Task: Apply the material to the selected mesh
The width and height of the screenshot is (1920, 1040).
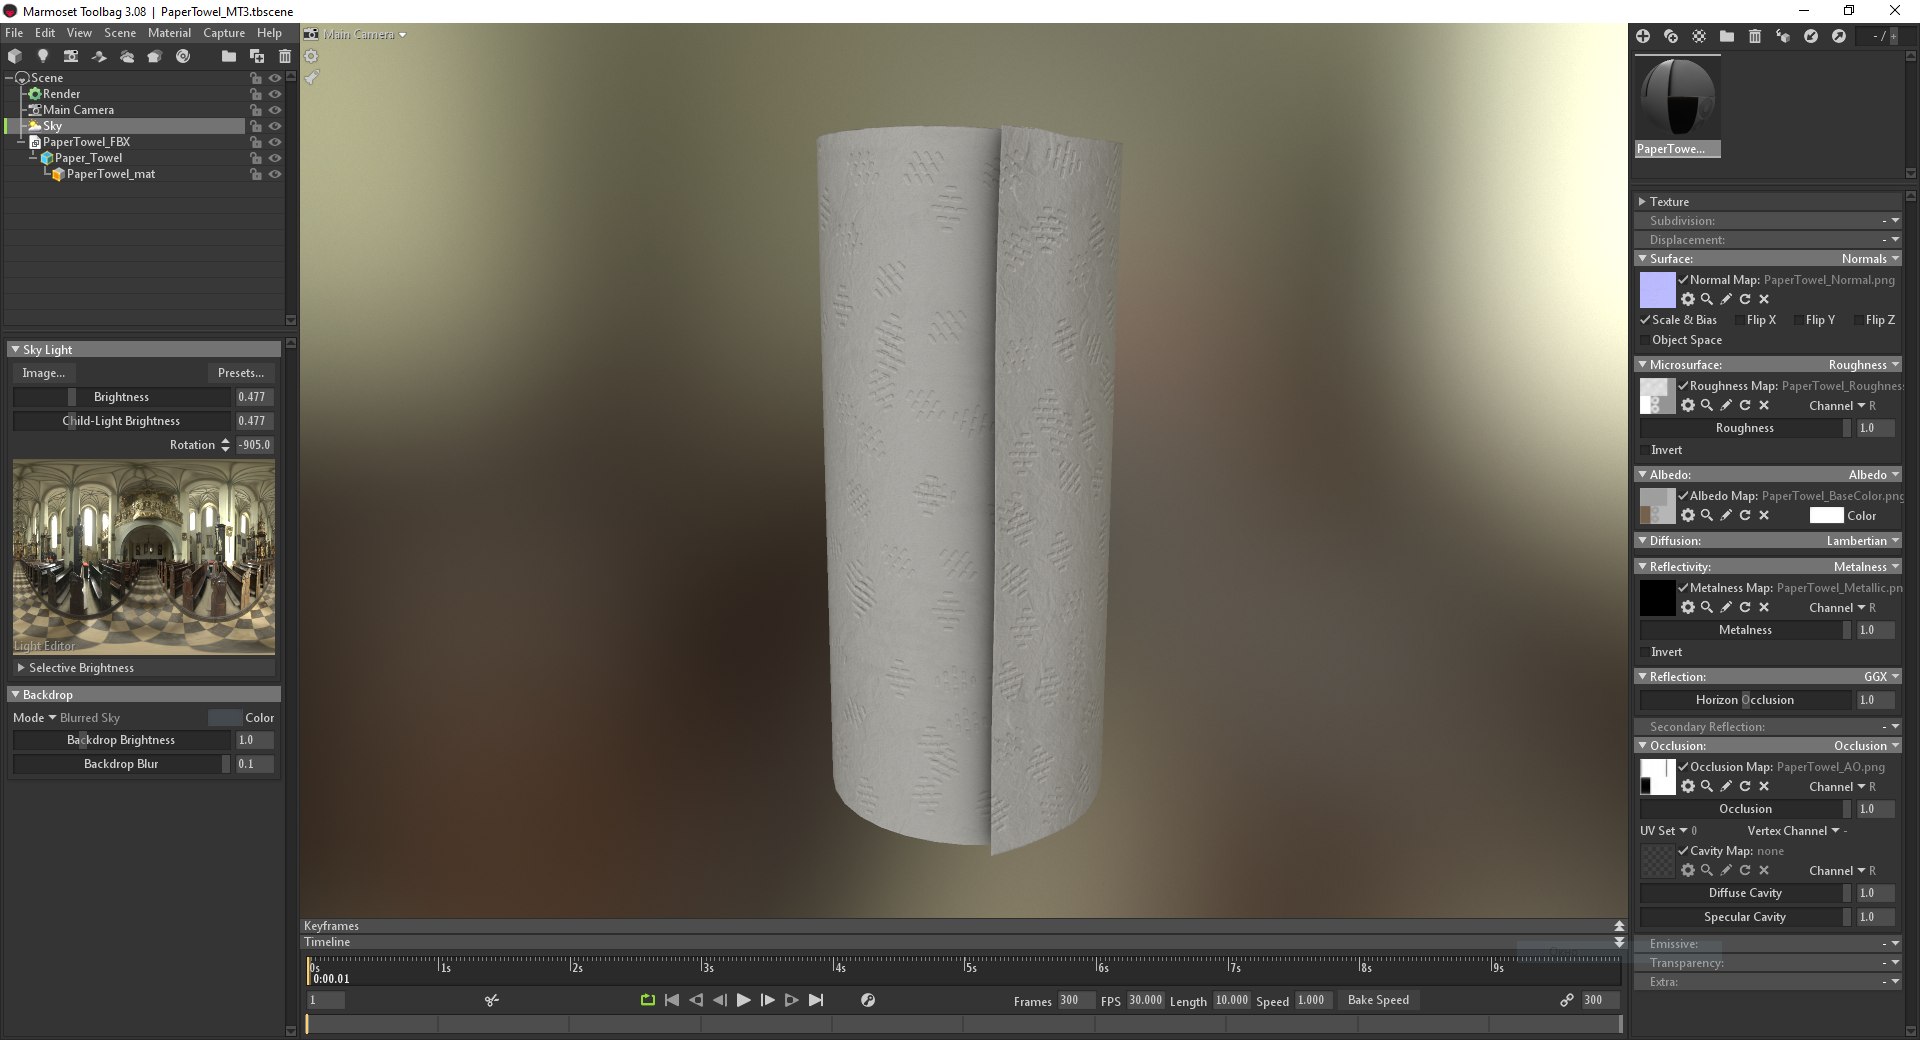Action: point(1783,36)
